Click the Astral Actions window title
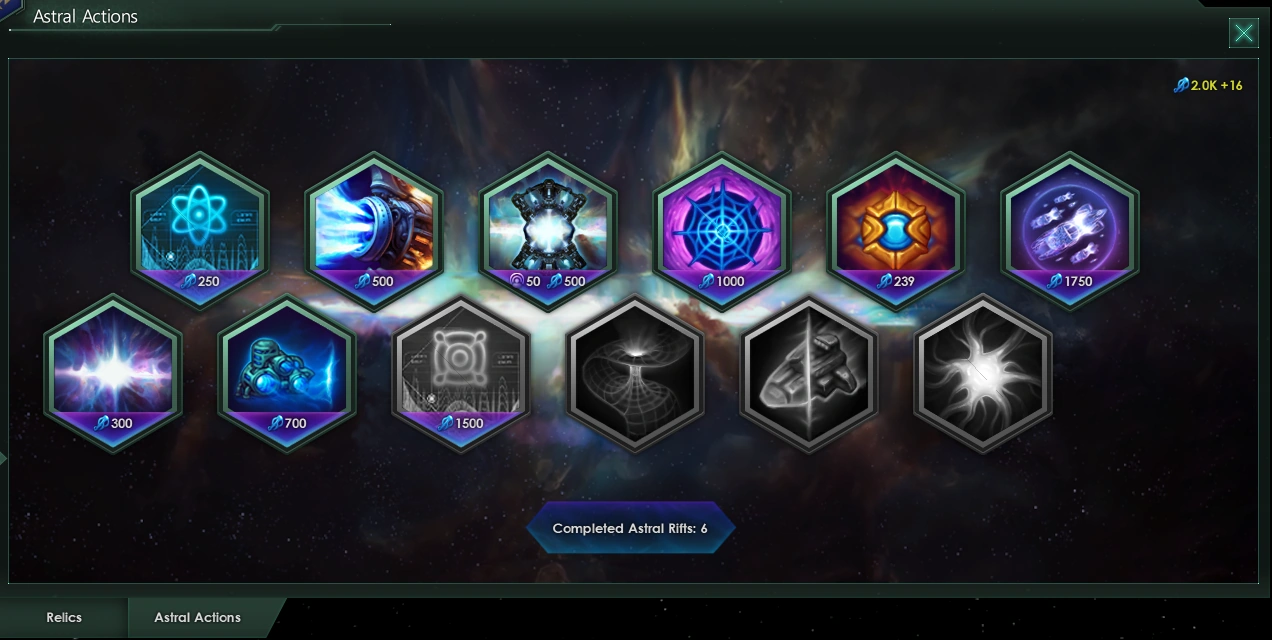Viewport: 1272px width, 640px height. coord(85,16)
